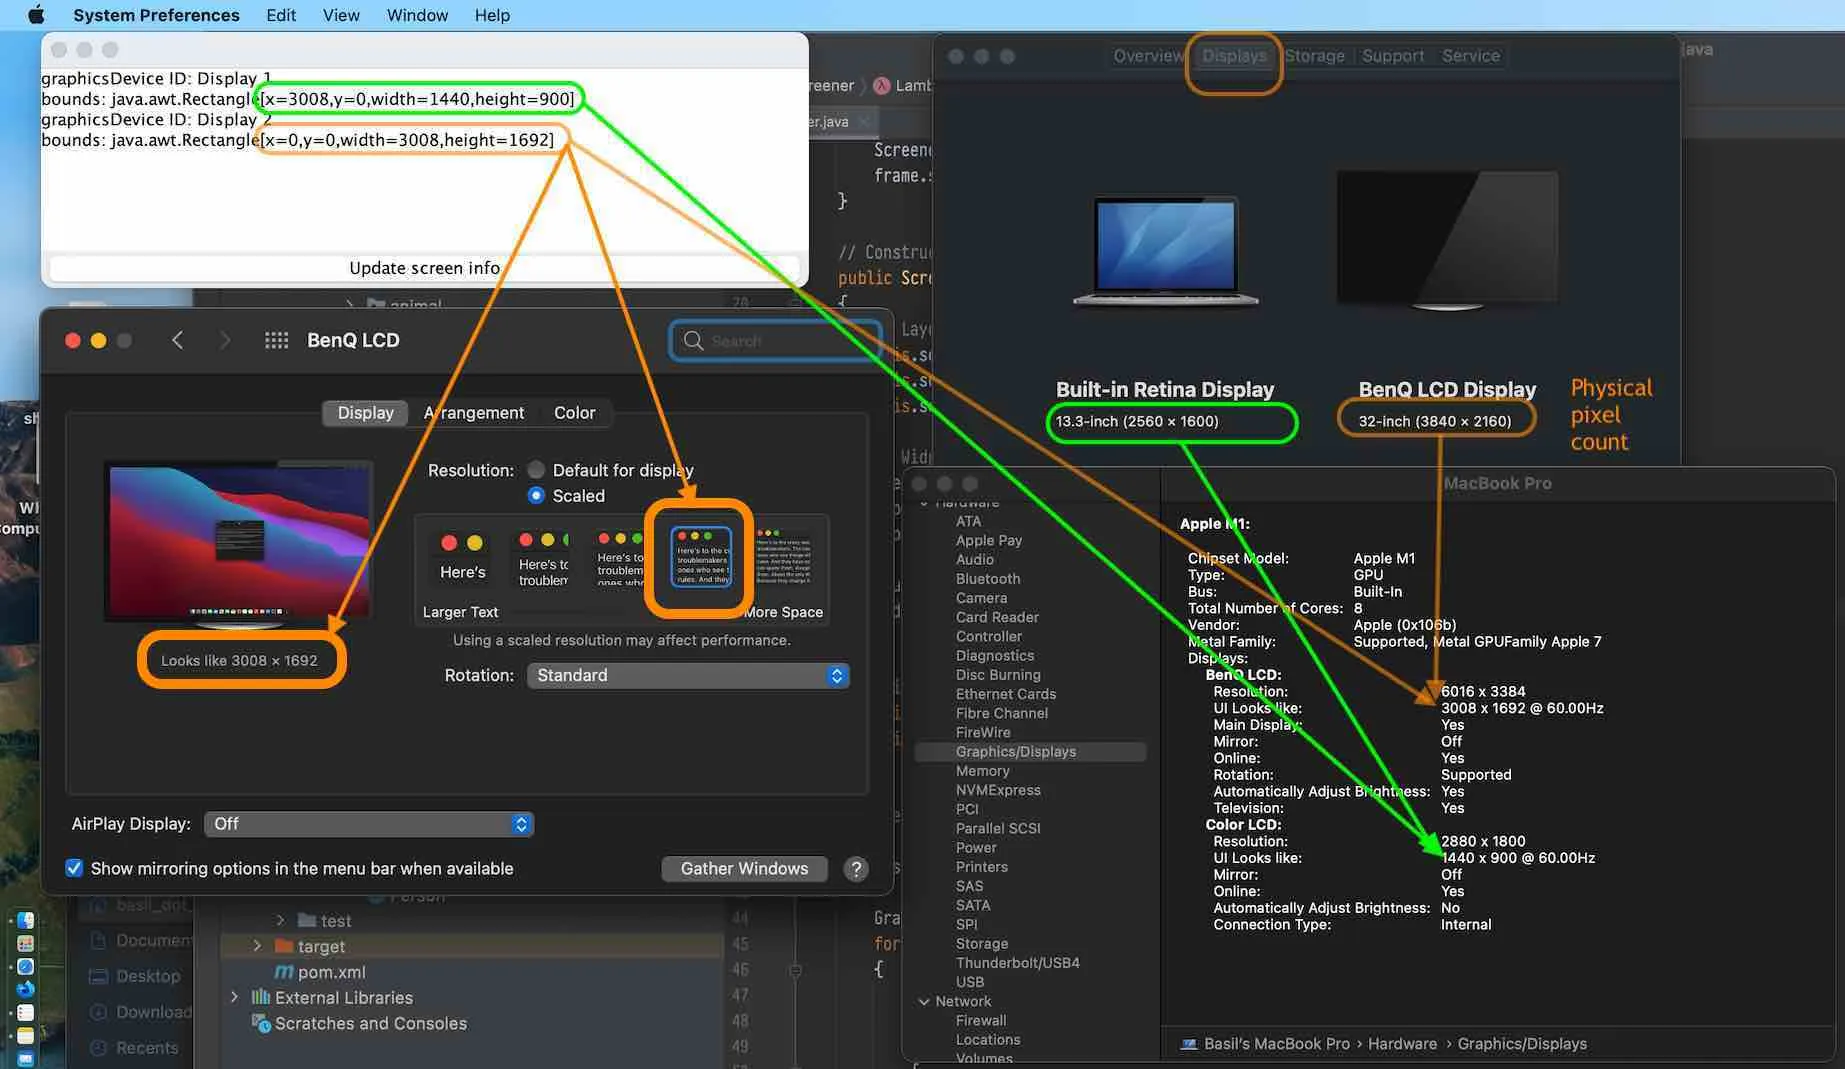Click Basil's MacBook Pro in the path bar

1277,1044
